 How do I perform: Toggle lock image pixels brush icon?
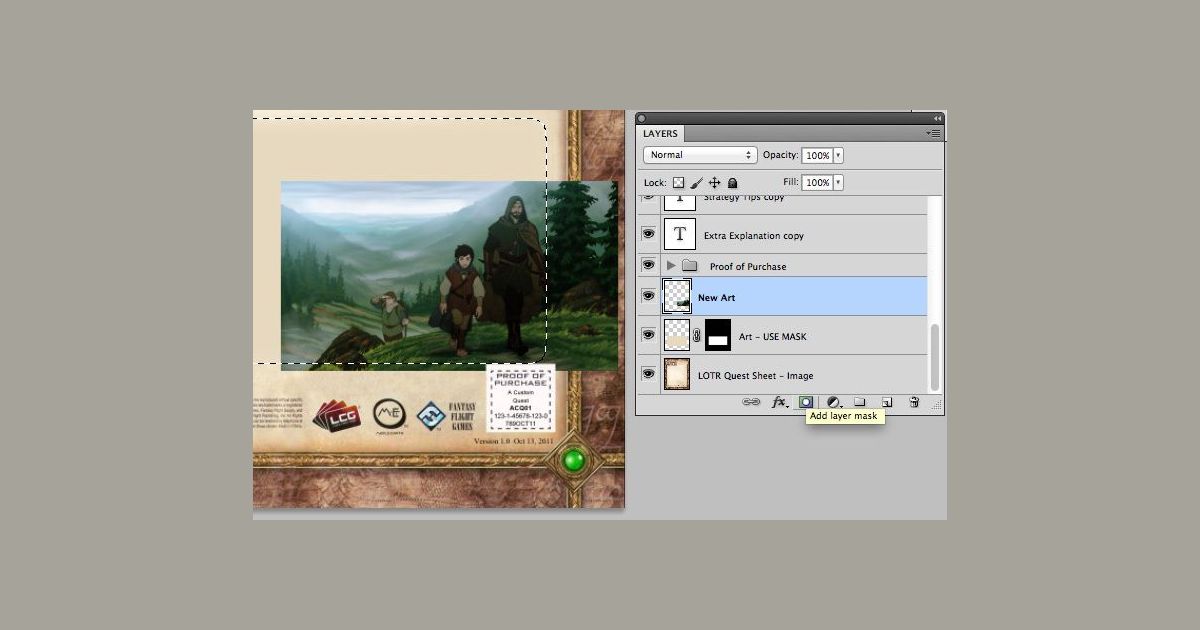pos(697,183)
